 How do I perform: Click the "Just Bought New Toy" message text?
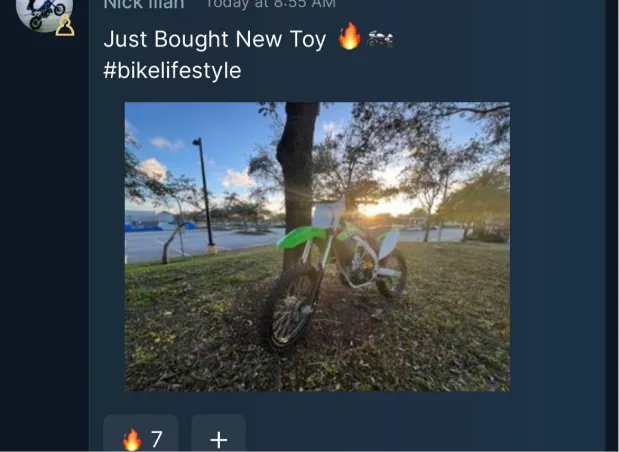tap(215, 40)
